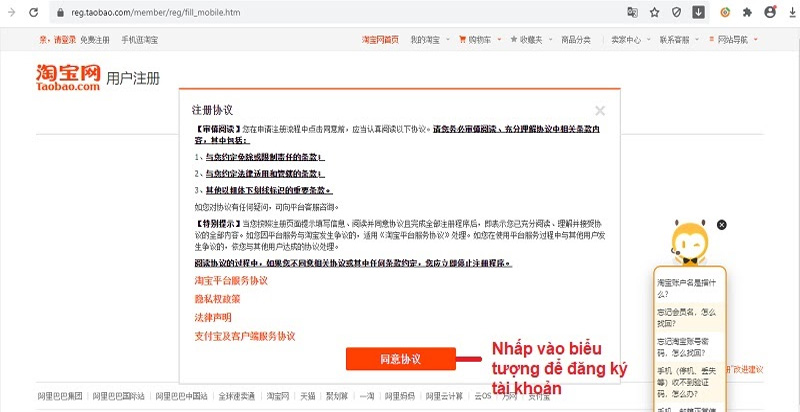This screenshot has width=800, height=412.
Task: Click the forward navigation arrow
Action: point(12,12)
